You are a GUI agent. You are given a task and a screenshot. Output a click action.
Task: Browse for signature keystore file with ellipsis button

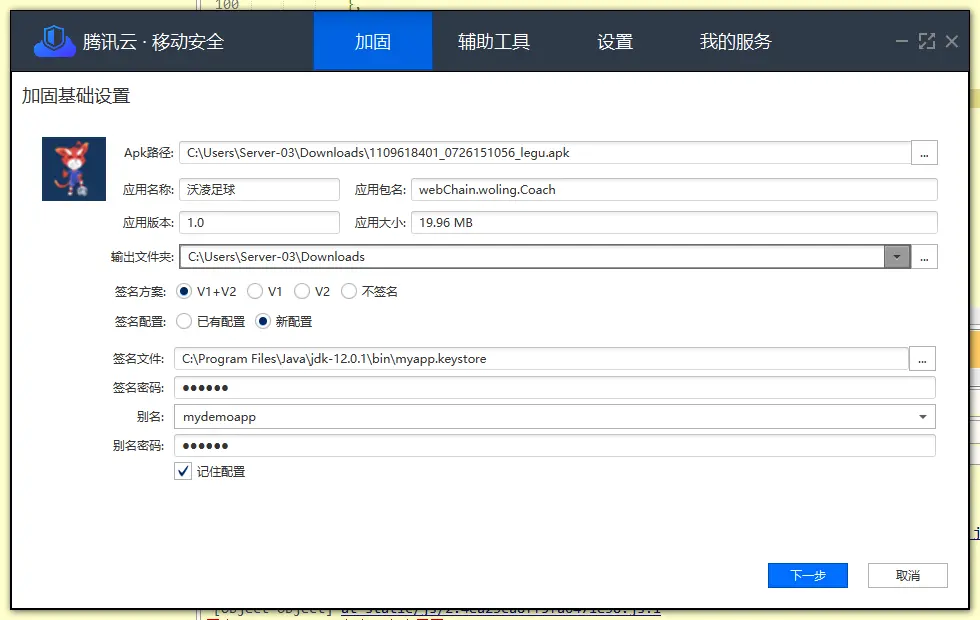tap(922, 359)
